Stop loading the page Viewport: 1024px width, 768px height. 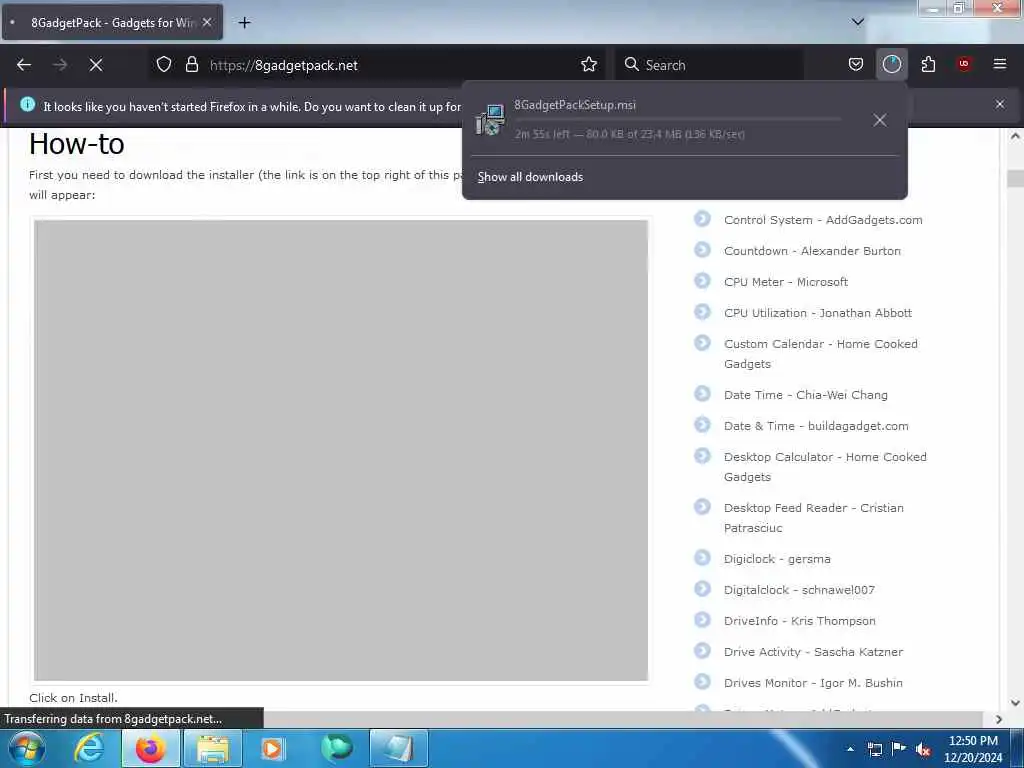[x=96, y=65]
